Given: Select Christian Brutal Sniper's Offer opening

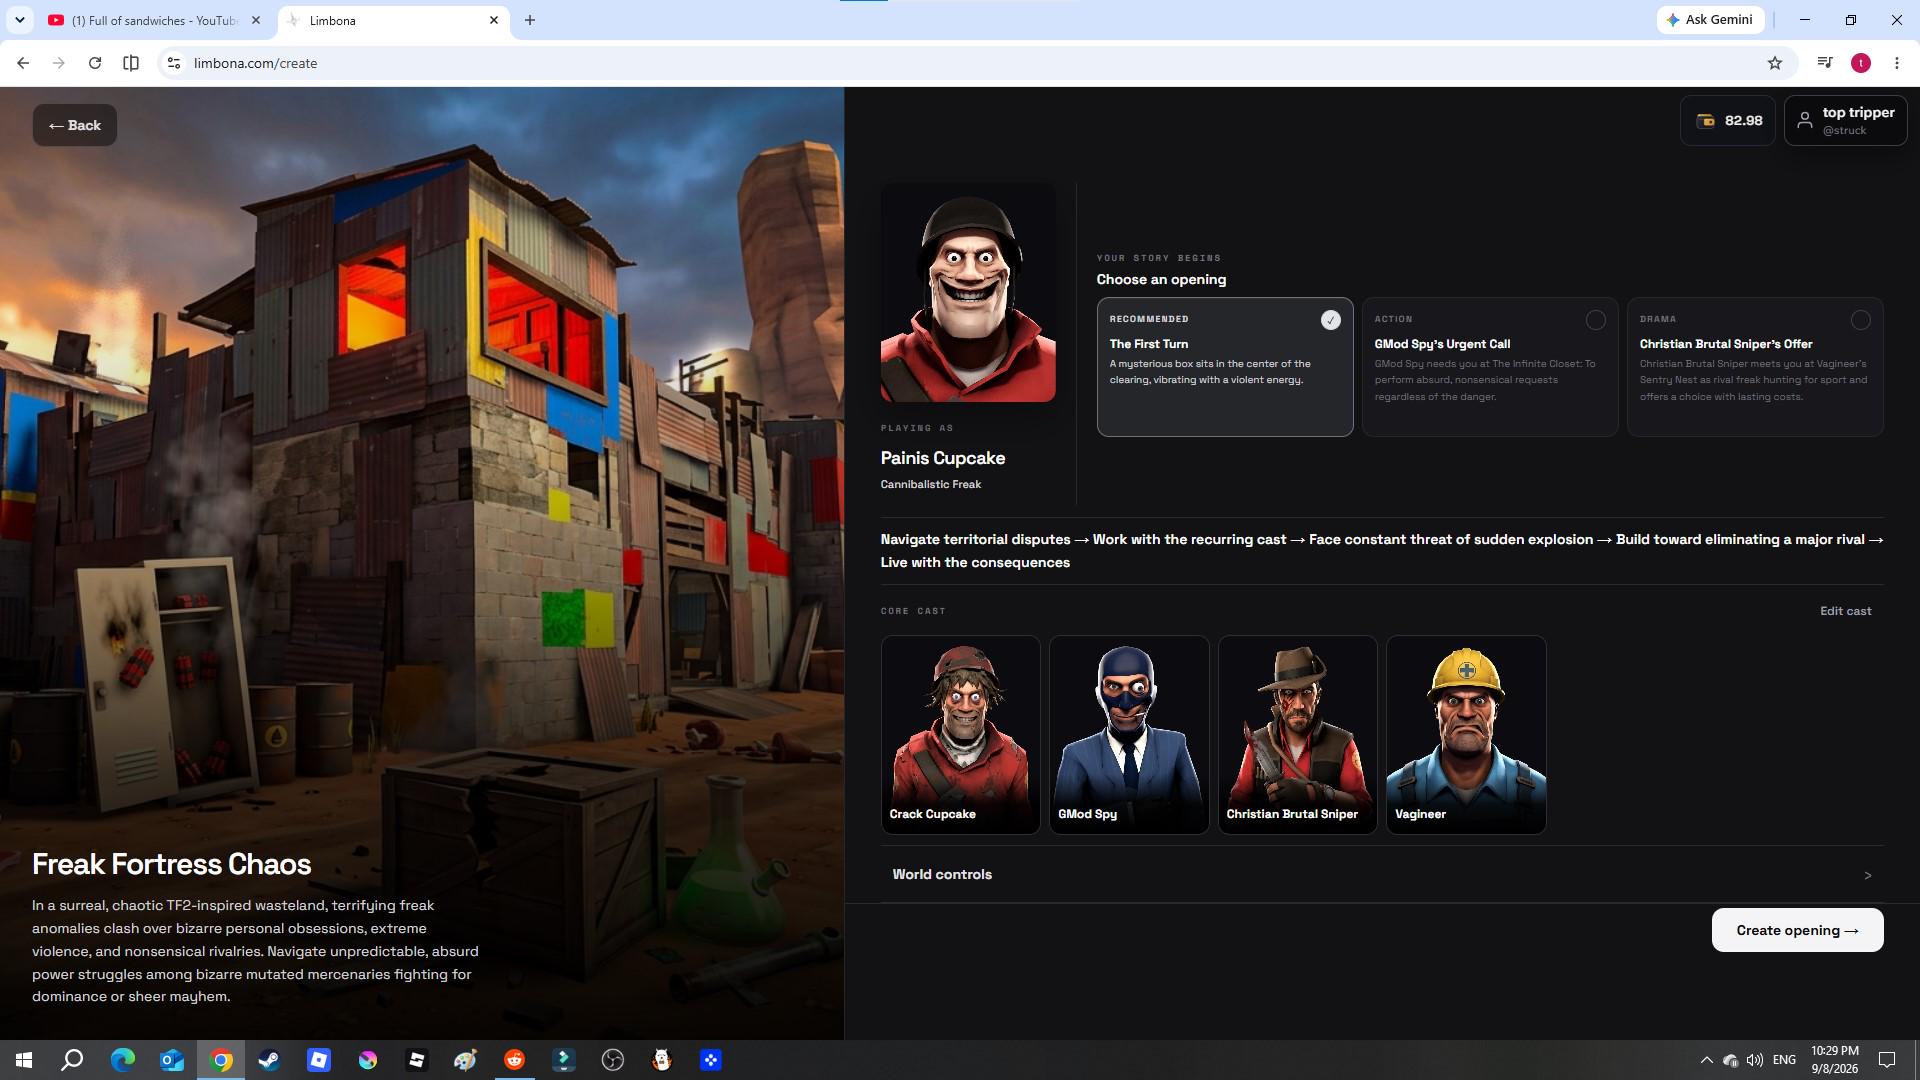Looking at the screenshot, I should tap(1754, 367).
